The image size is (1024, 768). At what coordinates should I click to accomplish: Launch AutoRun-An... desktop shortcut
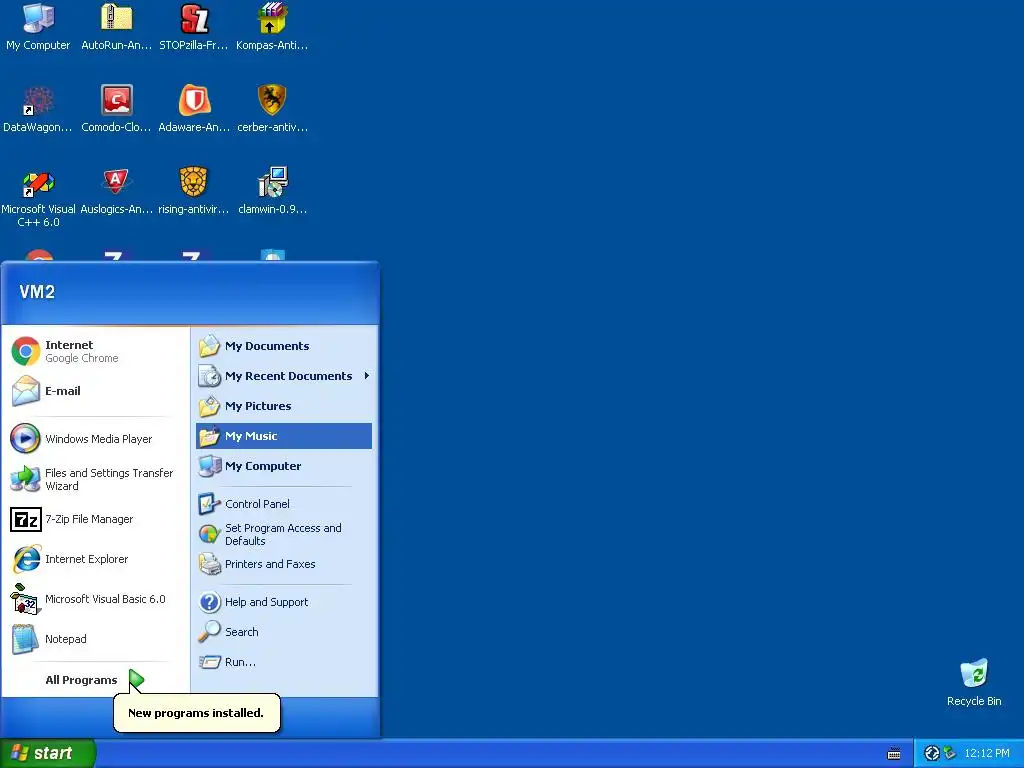116,26
